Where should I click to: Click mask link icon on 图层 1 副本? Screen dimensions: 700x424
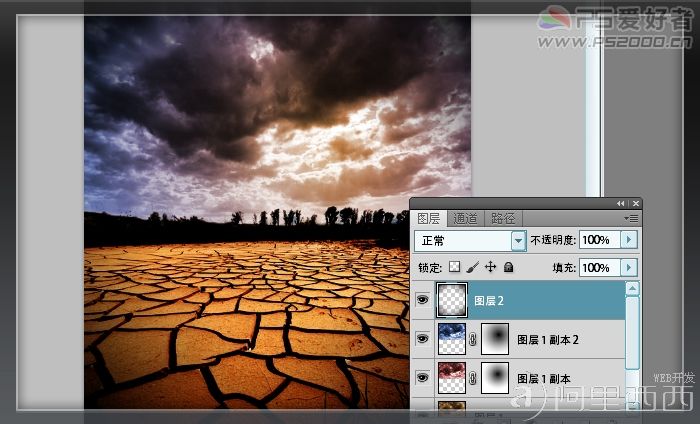(x=473, y=378)
